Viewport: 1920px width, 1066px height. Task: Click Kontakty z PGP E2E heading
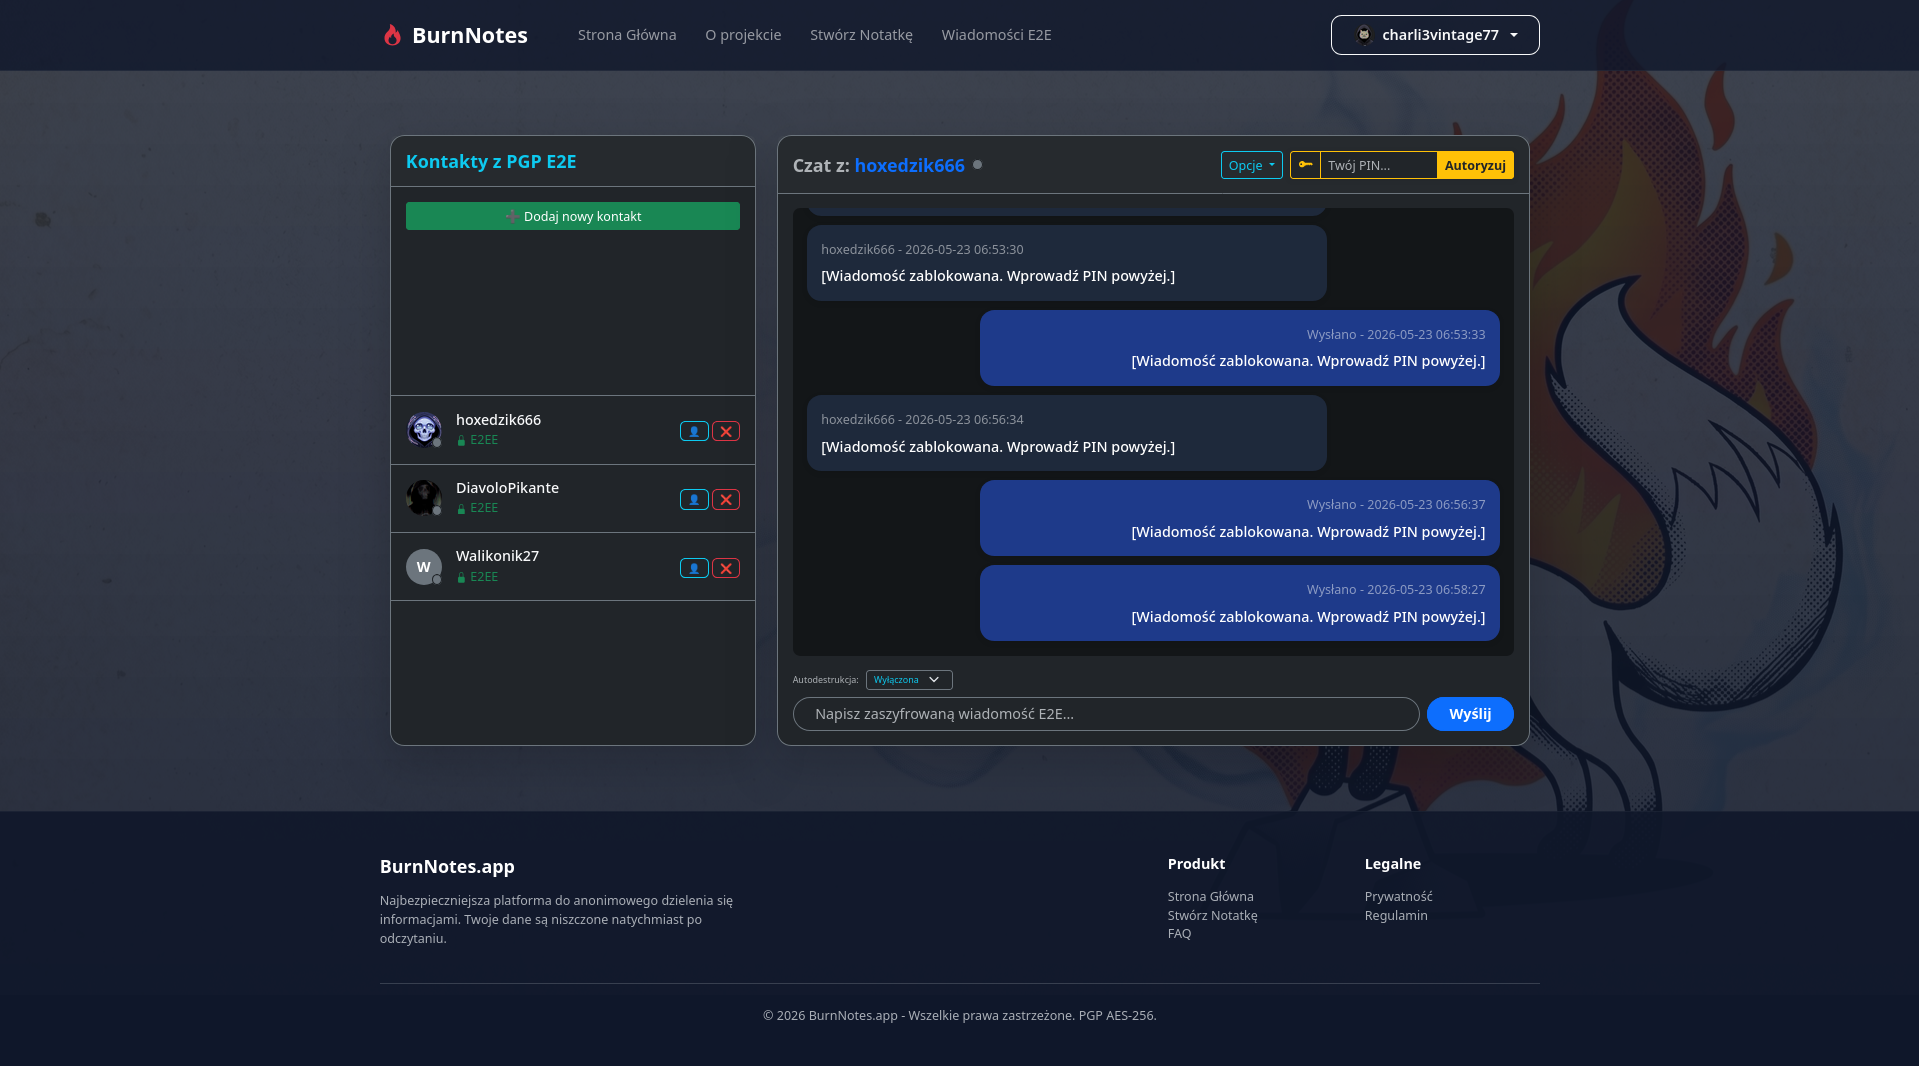click(x=491, y=162)
